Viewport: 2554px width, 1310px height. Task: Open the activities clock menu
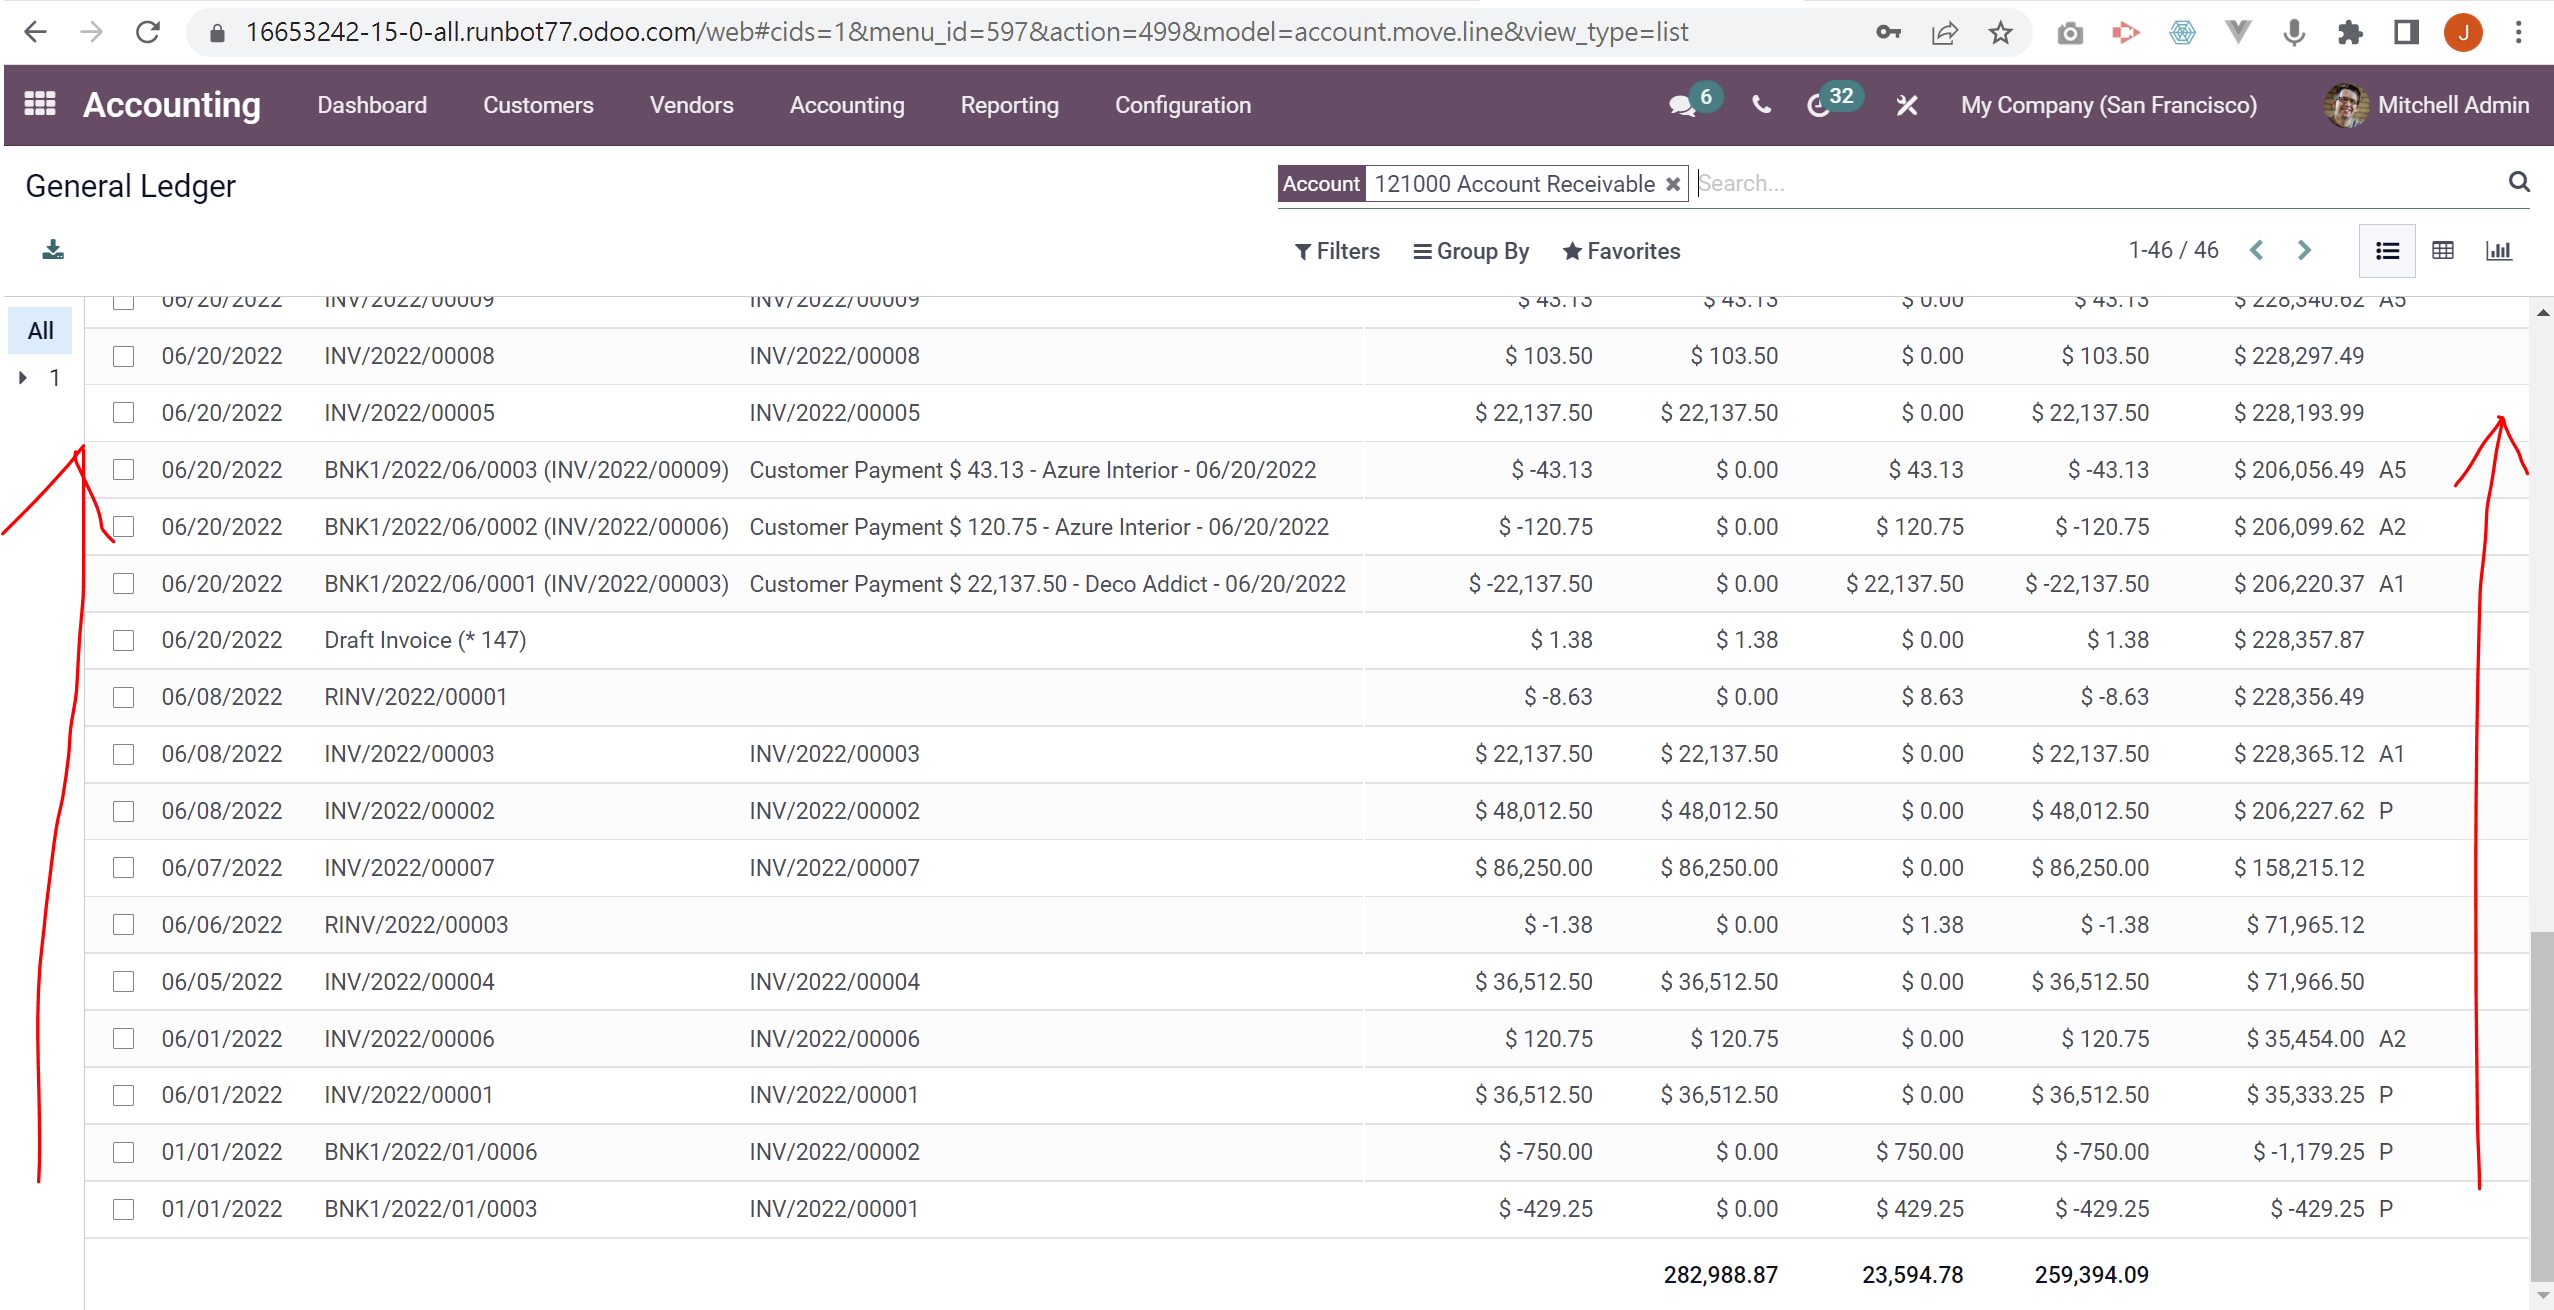pyautogui.click(x=1822, y=105)
